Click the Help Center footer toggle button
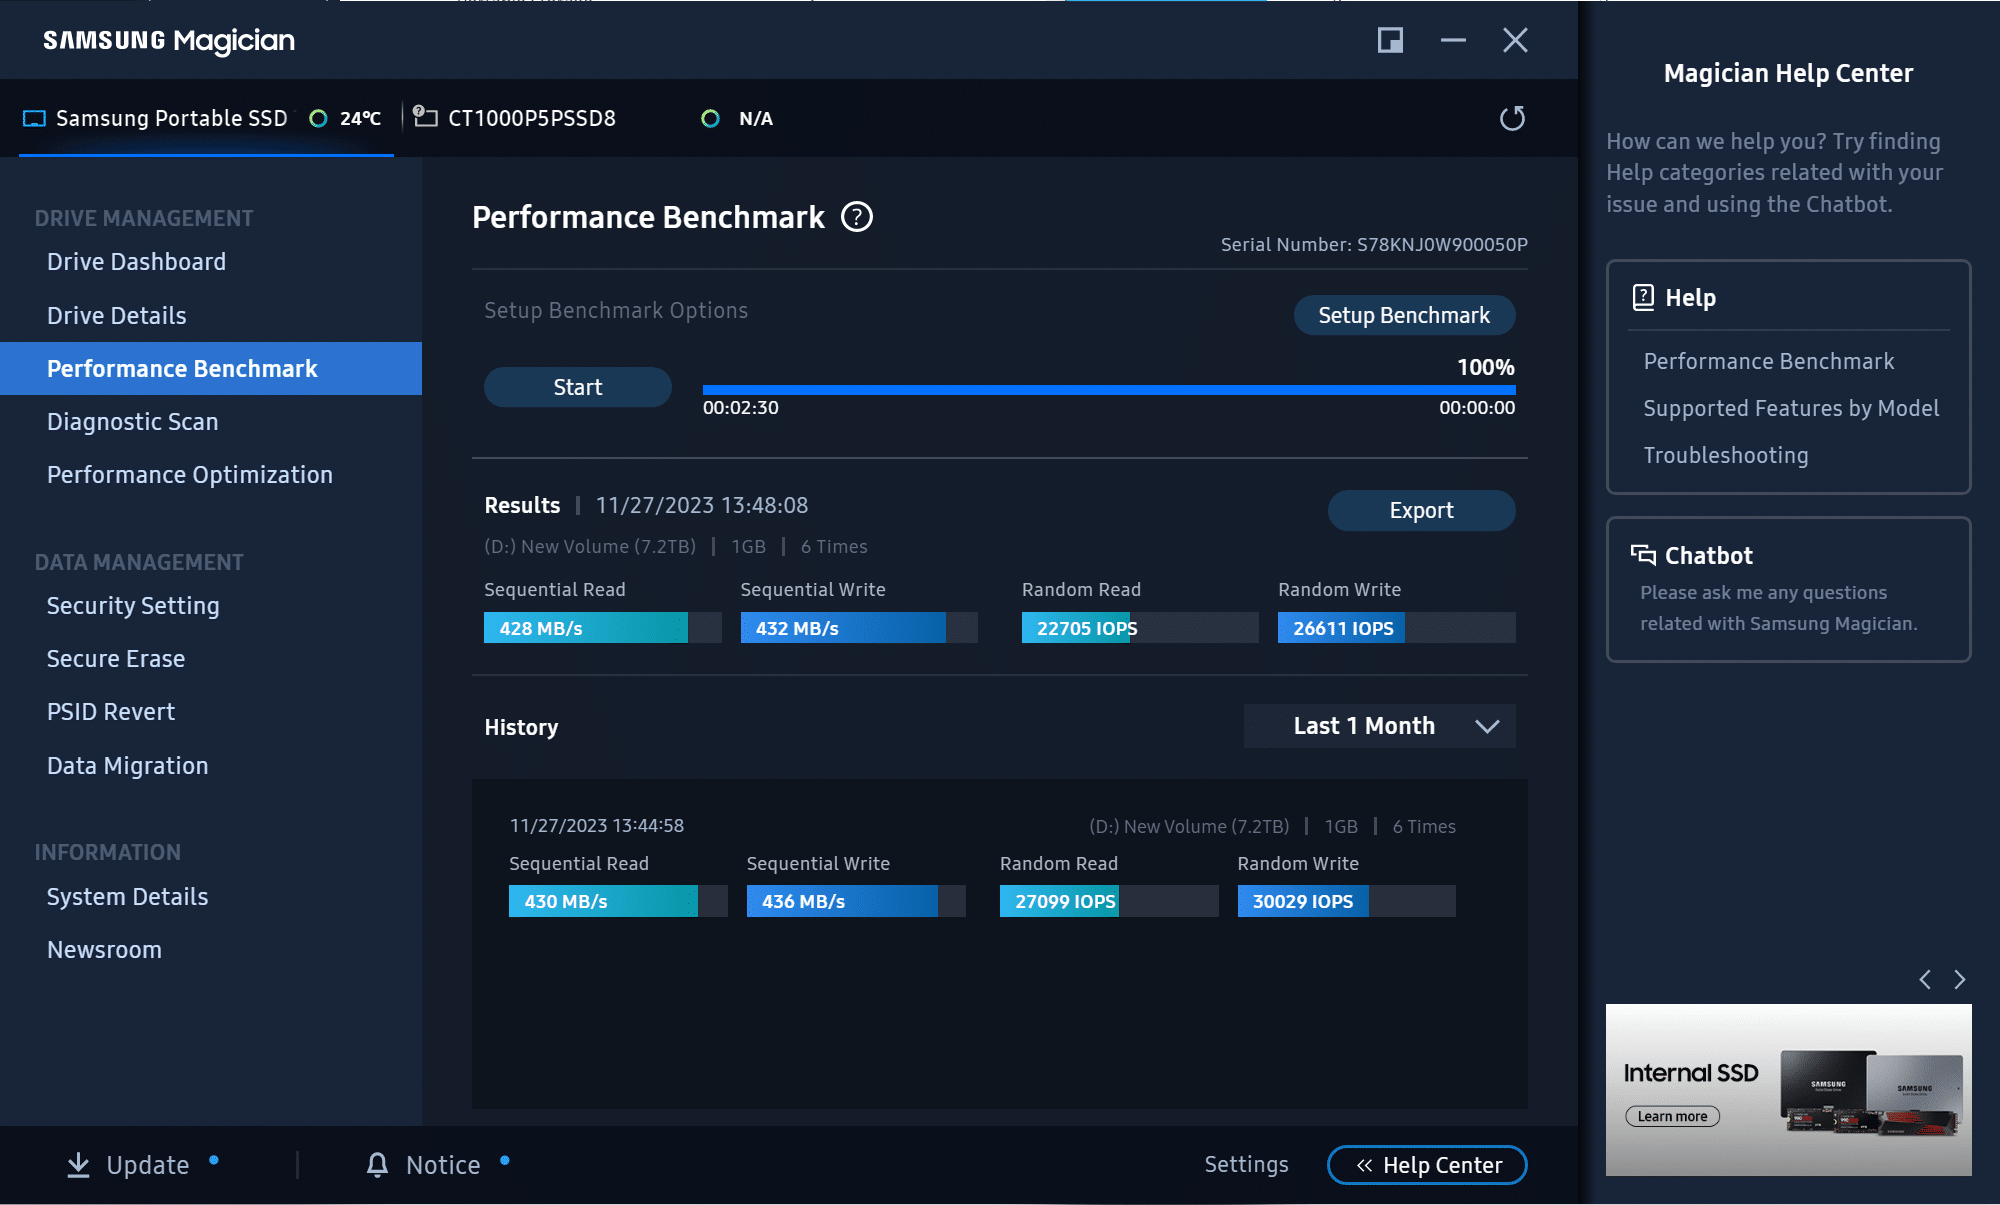This screenshot has width=2000, height=1205. (1426, 1165)
